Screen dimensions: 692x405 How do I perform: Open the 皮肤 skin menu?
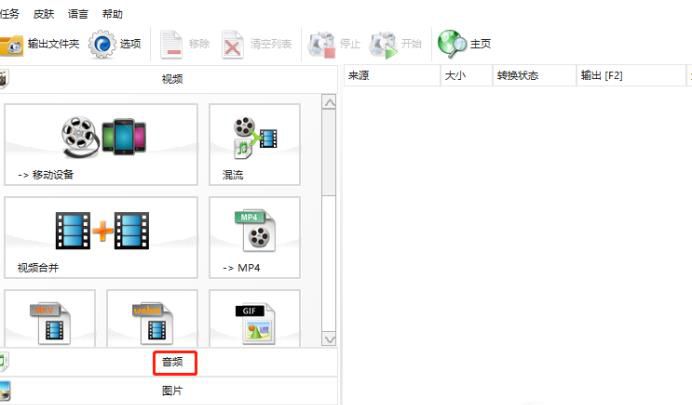click(x=44, y=14)
